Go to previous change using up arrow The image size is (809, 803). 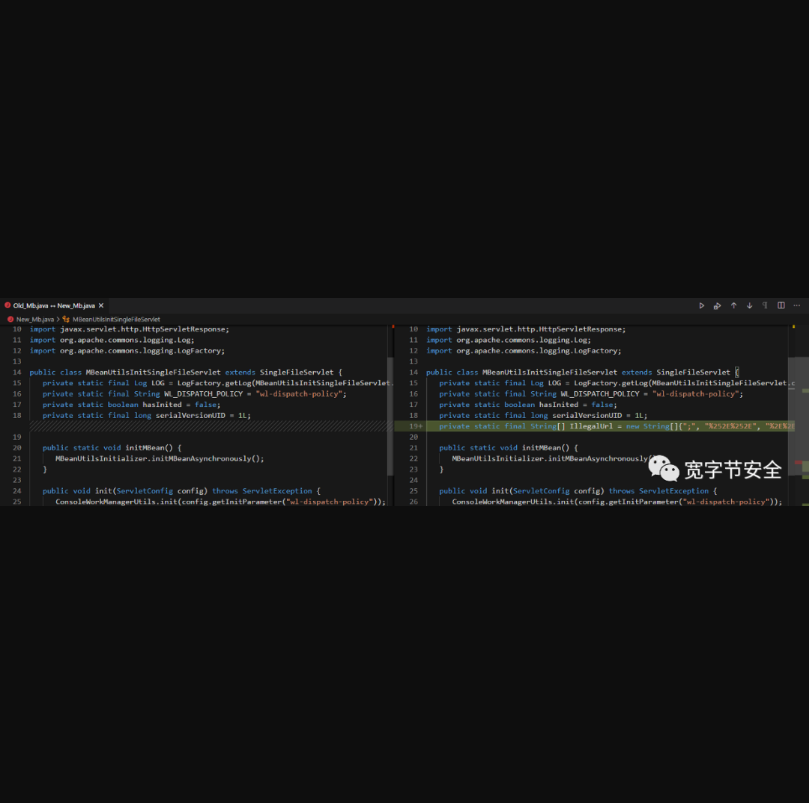(733, 306)
